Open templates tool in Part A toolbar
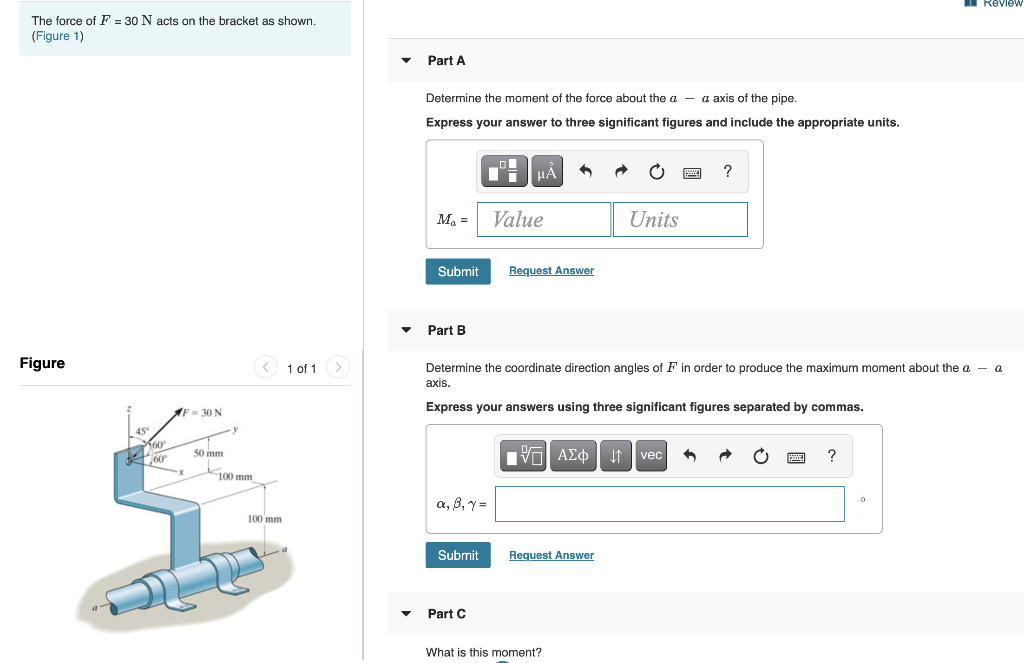 (x=504, y=171)
